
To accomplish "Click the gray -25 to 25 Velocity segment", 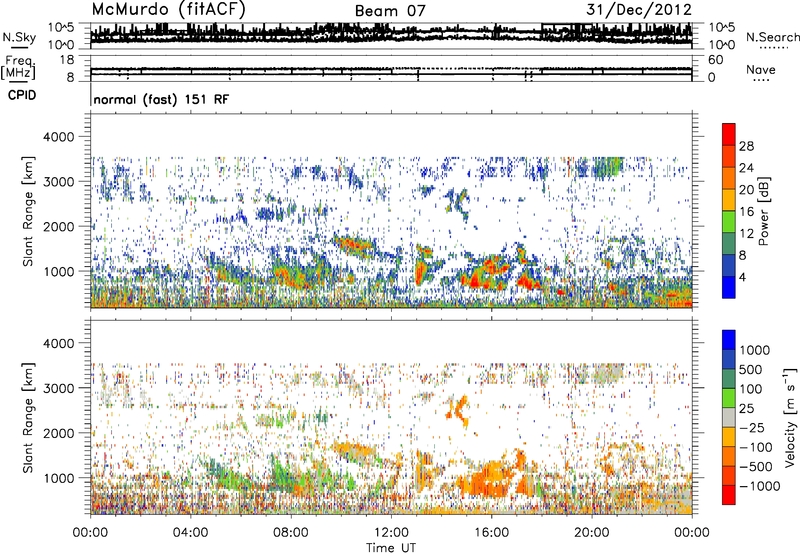I will coord(729,417).
